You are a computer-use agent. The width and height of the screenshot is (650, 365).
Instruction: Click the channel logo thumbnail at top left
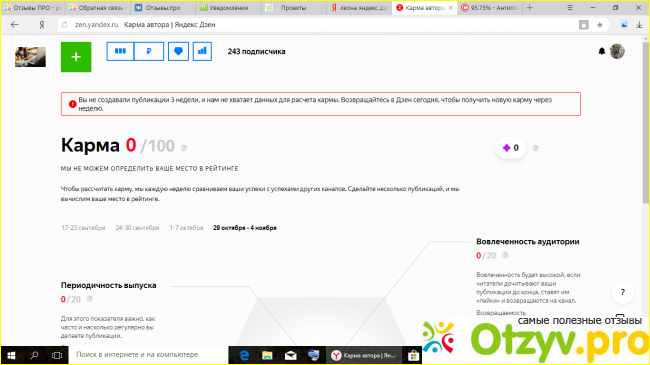click(x=30, y=57)
